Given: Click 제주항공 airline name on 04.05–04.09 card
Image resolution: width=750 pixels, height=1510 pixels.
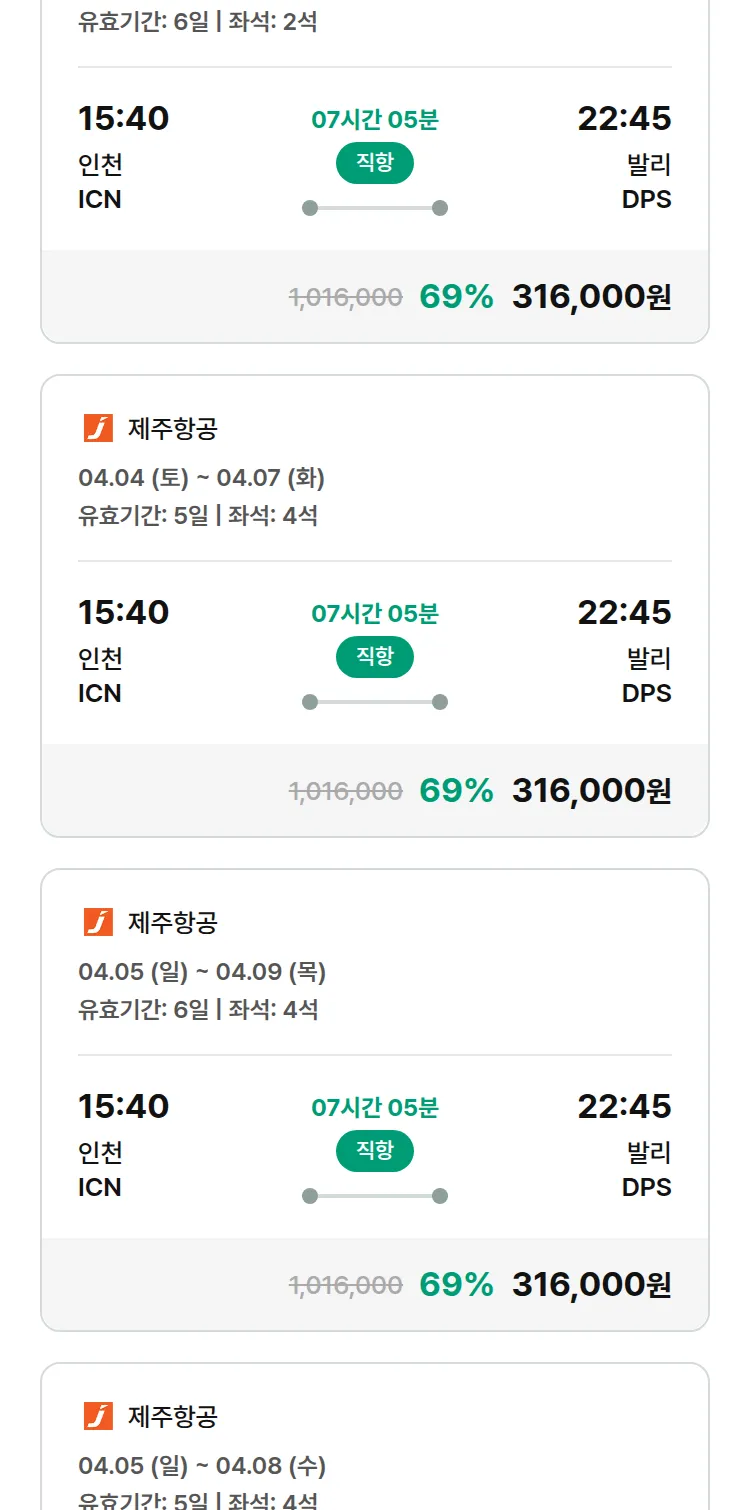Looking at the screenshot, I should coord(173,923).
